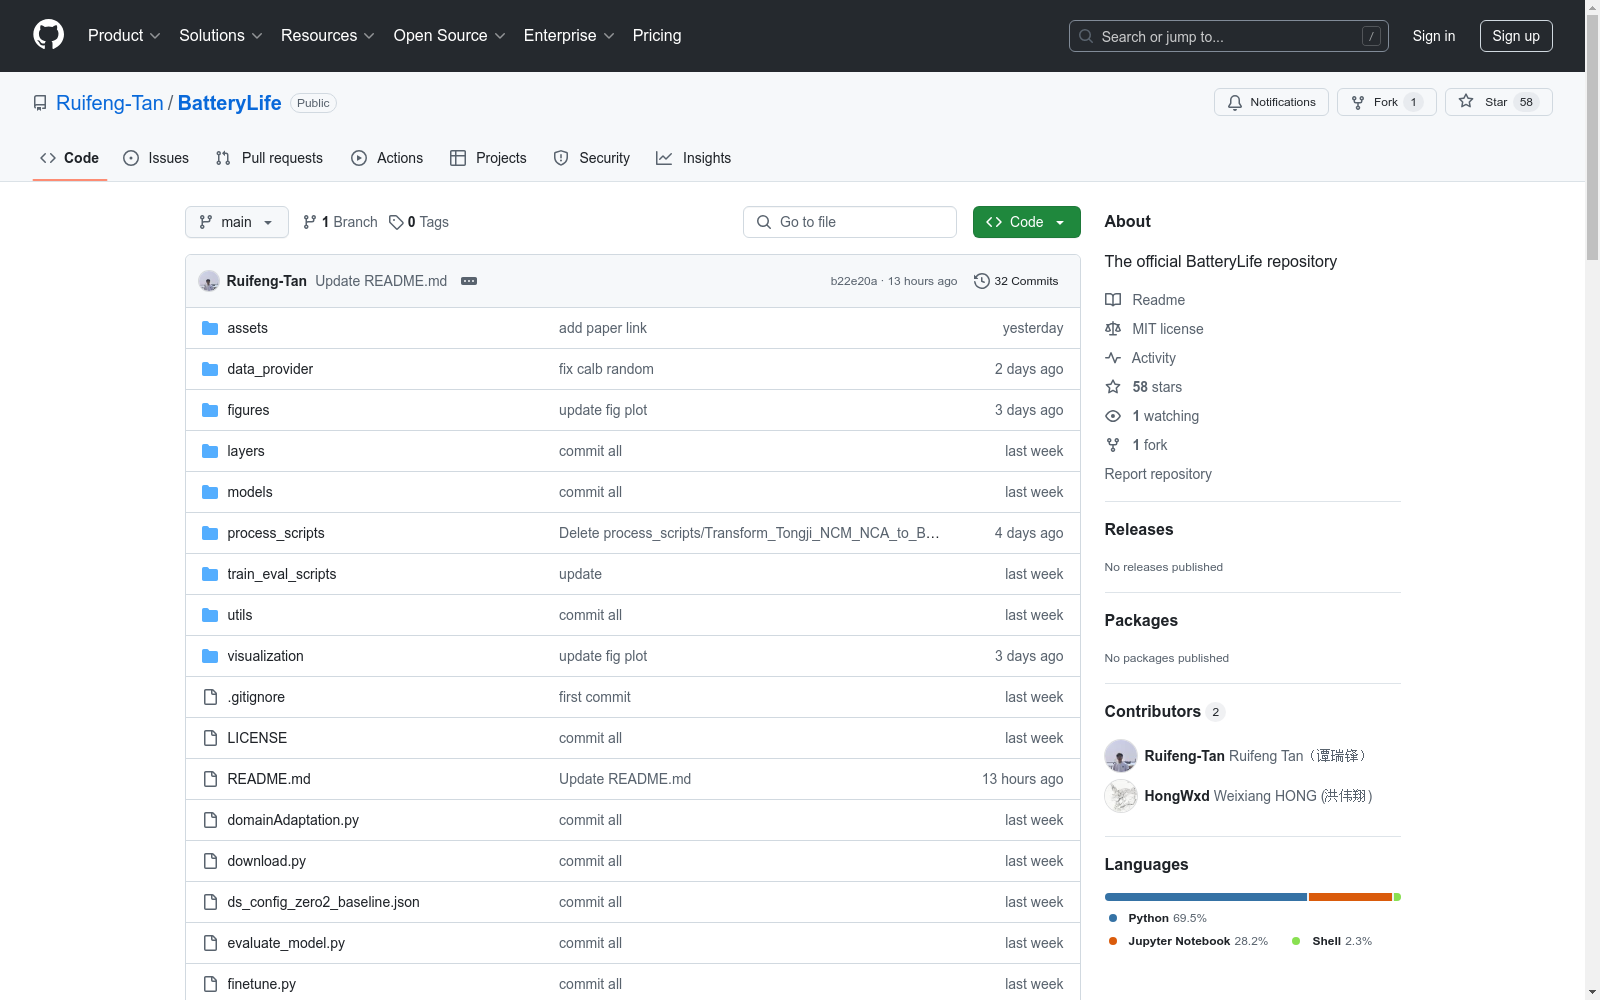Screen dimensions: 1600x1000
Task: Open the Pull requests tab
Action: (269, 158)
